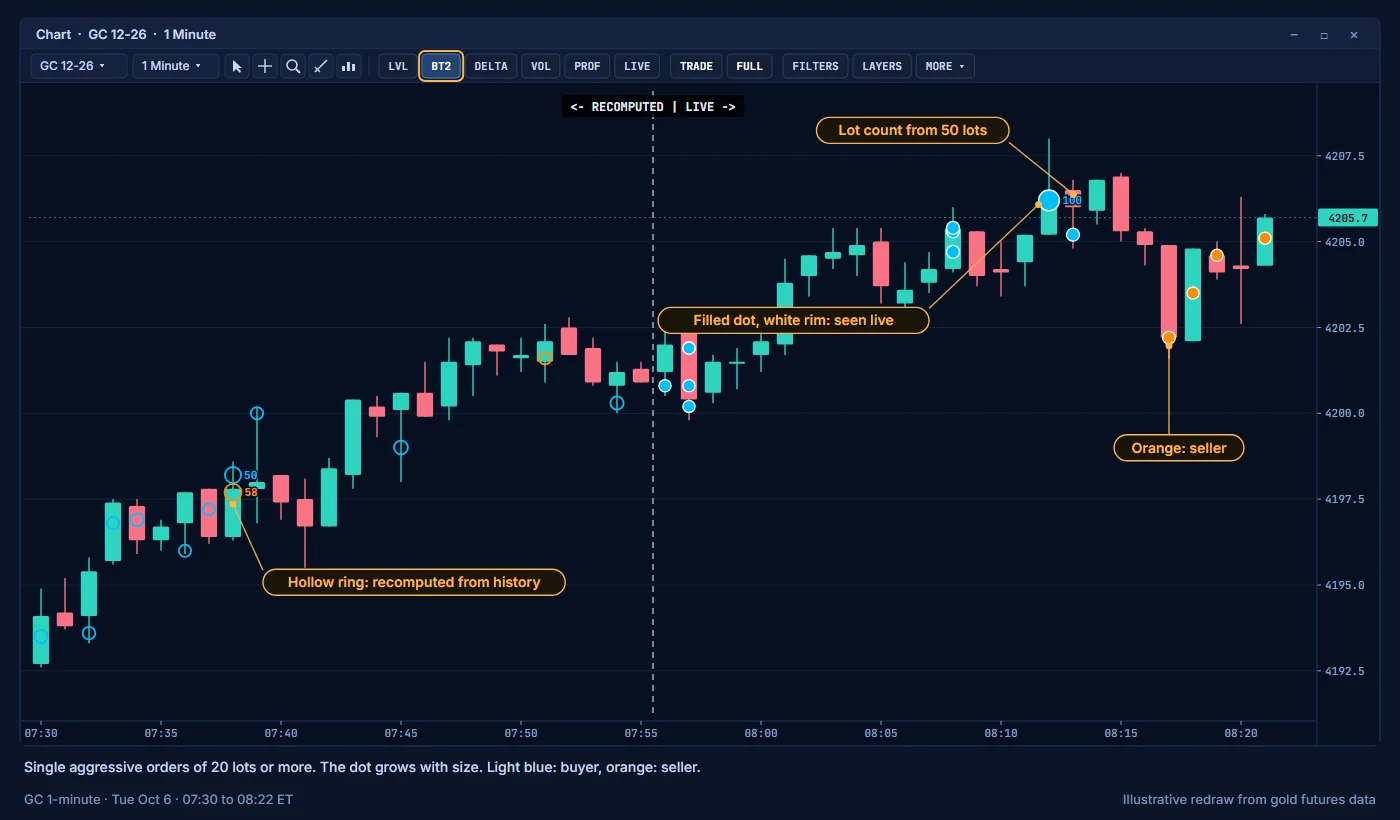Click the hollow buyer ring labeled 50

233,475
